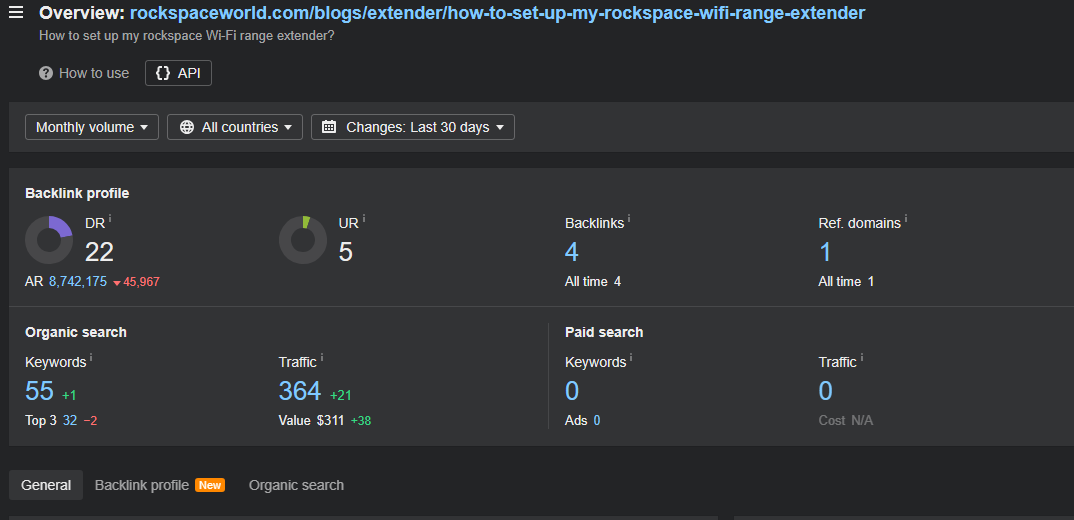1074x520 pixels.
Task: Click info icon beside organic Keywords
Action: 91,357
